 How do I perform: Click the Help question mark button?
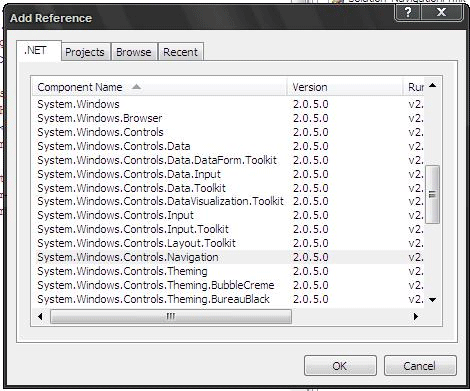[408, 13]
